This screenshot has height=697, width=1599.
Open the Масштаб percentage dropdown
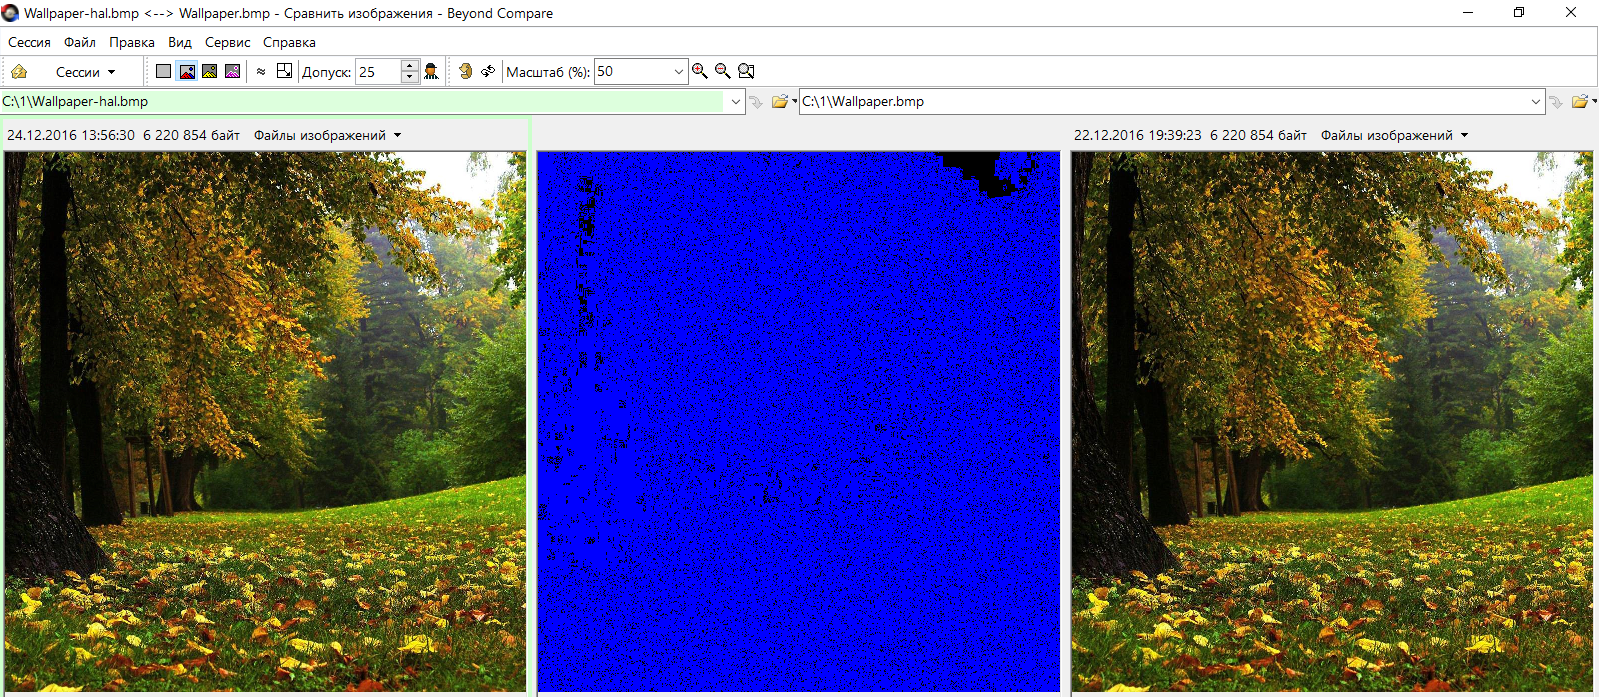point(679,71)
